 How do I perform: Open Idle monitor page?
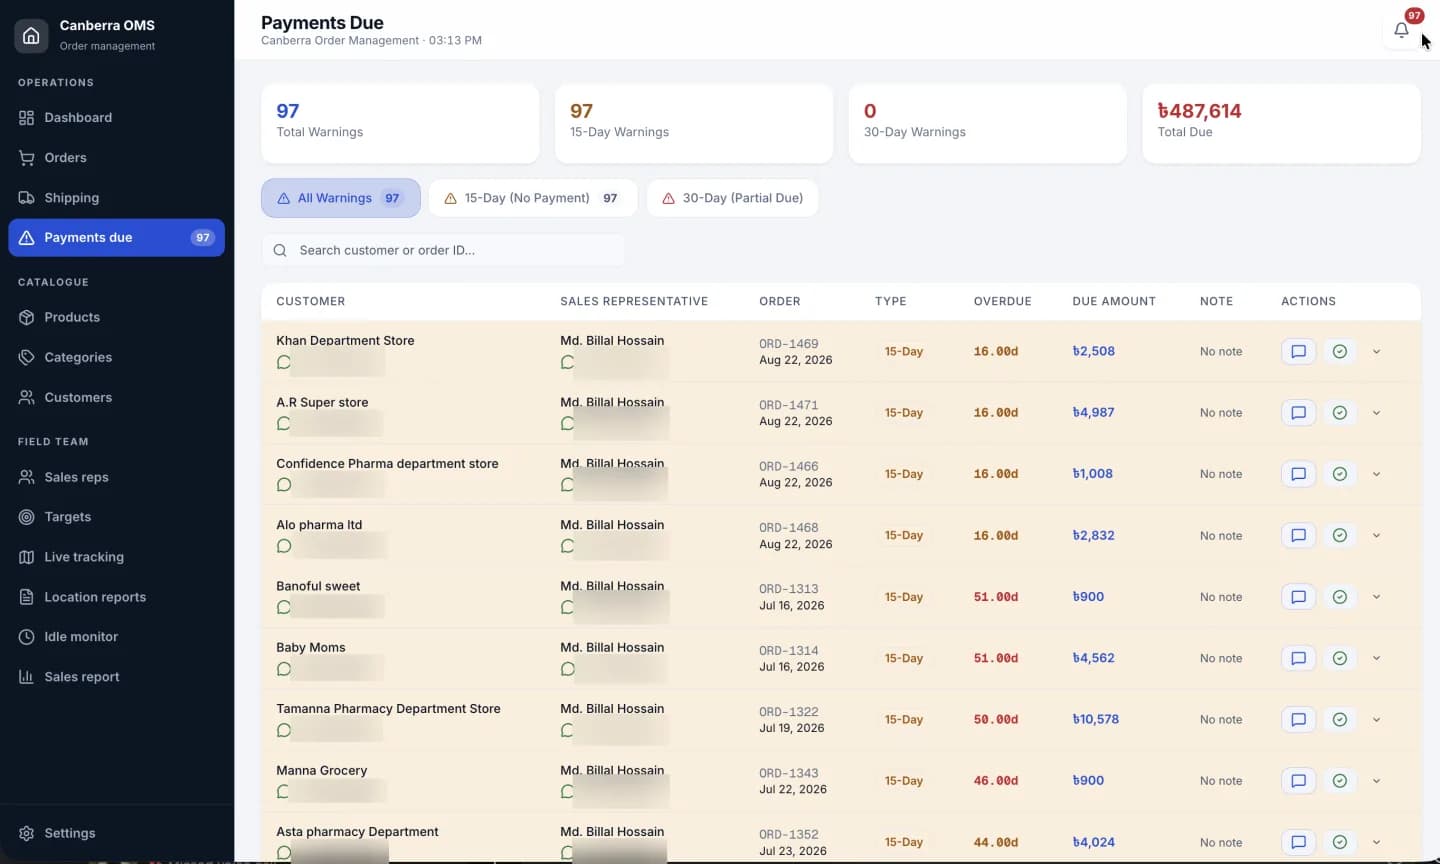[116, 637]
